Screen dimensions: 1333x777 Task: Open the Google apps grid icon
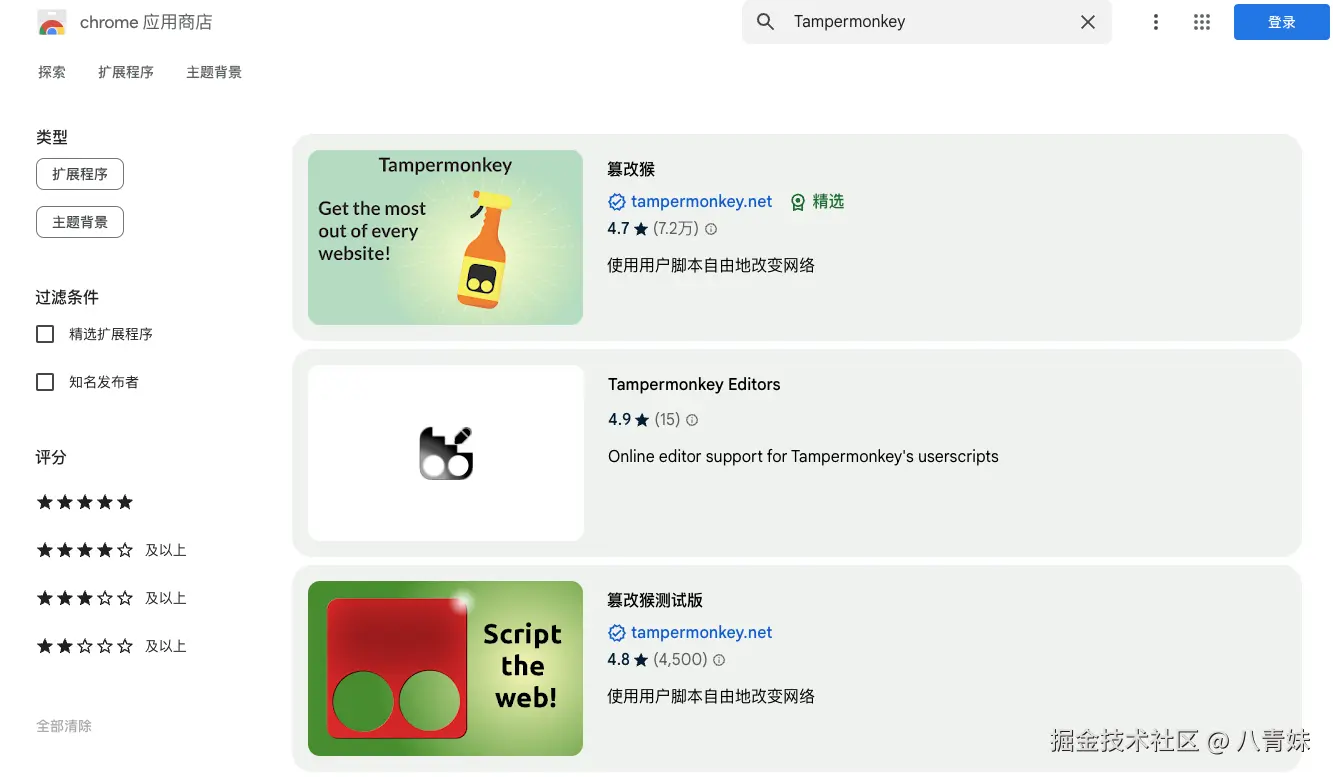point(1202,22)
